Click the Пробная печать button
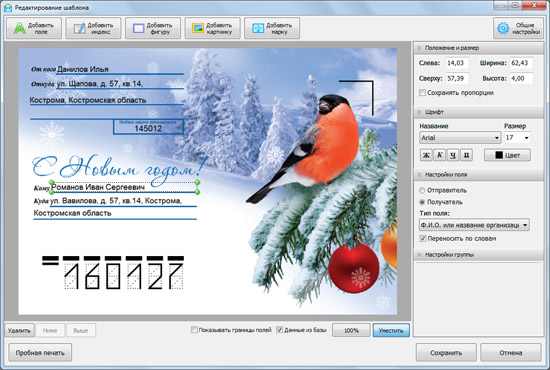 [x=40, y=352]
